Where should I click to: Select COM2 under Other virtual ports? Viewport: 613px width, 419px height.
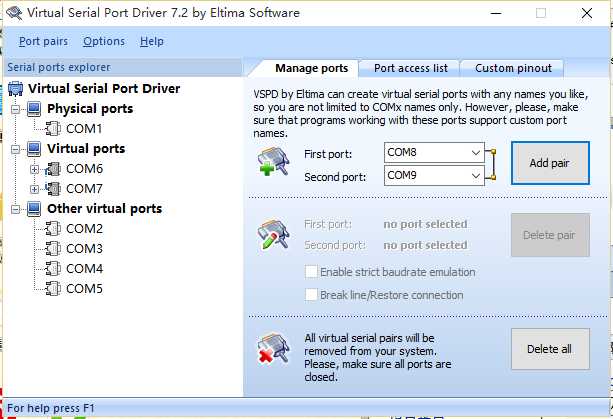tap(84, 229)
